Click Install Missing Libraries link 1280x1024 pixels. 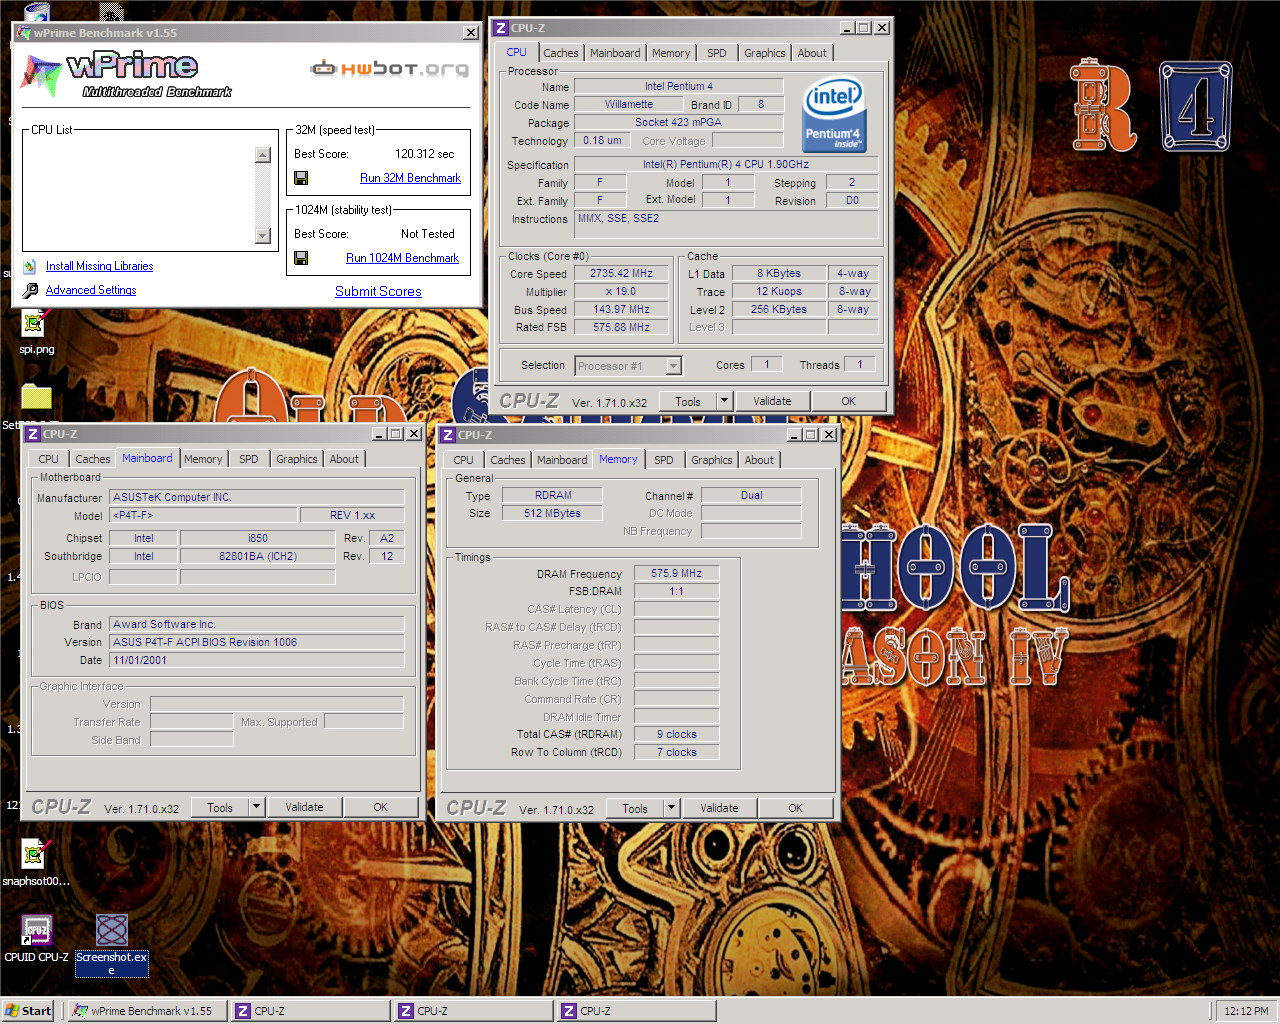click(x=99, y=266)
